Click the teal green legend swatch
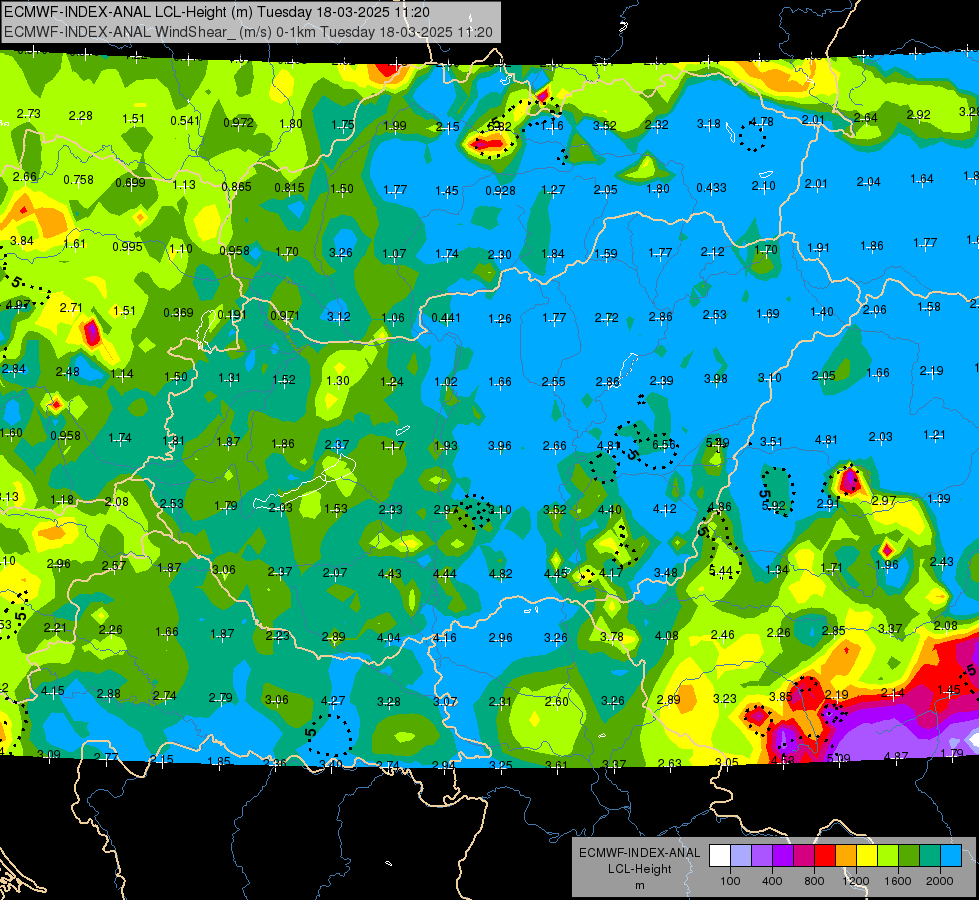 [930, 856]
